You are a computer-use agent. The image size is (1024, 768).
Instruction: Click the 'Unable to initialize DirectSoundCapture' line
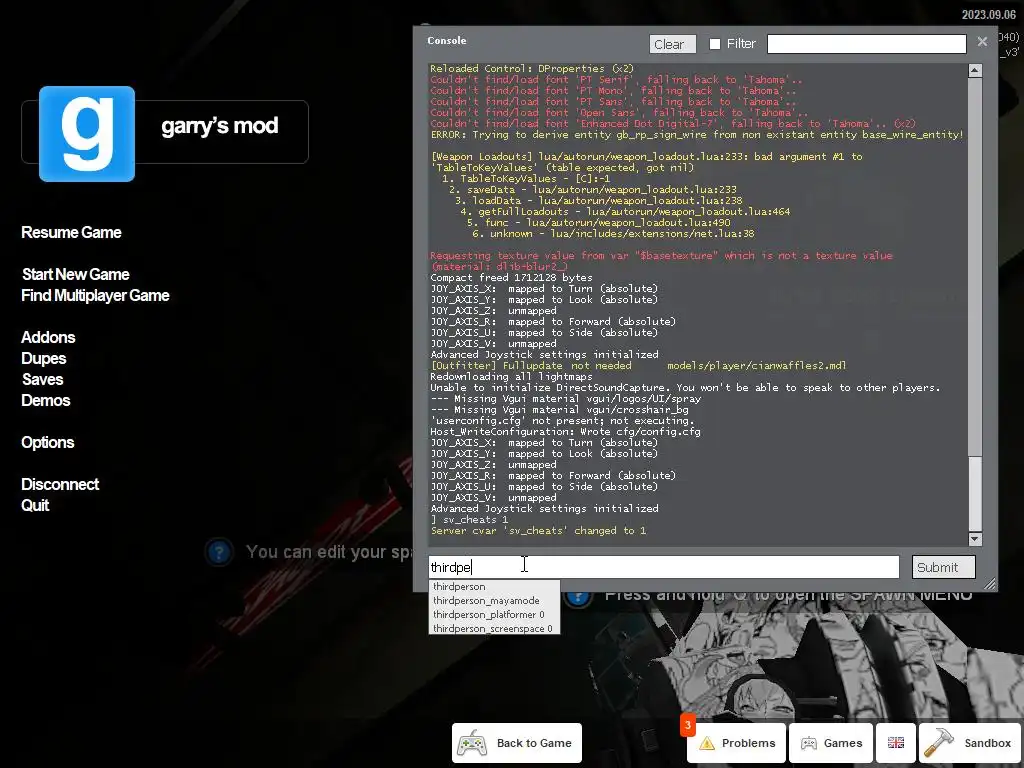[685, 388]
